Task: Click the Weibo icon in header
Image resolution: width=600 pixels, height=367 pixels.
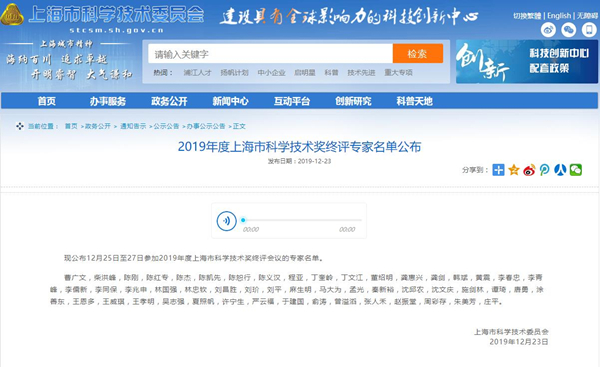Action: click(x=548, y=29)
